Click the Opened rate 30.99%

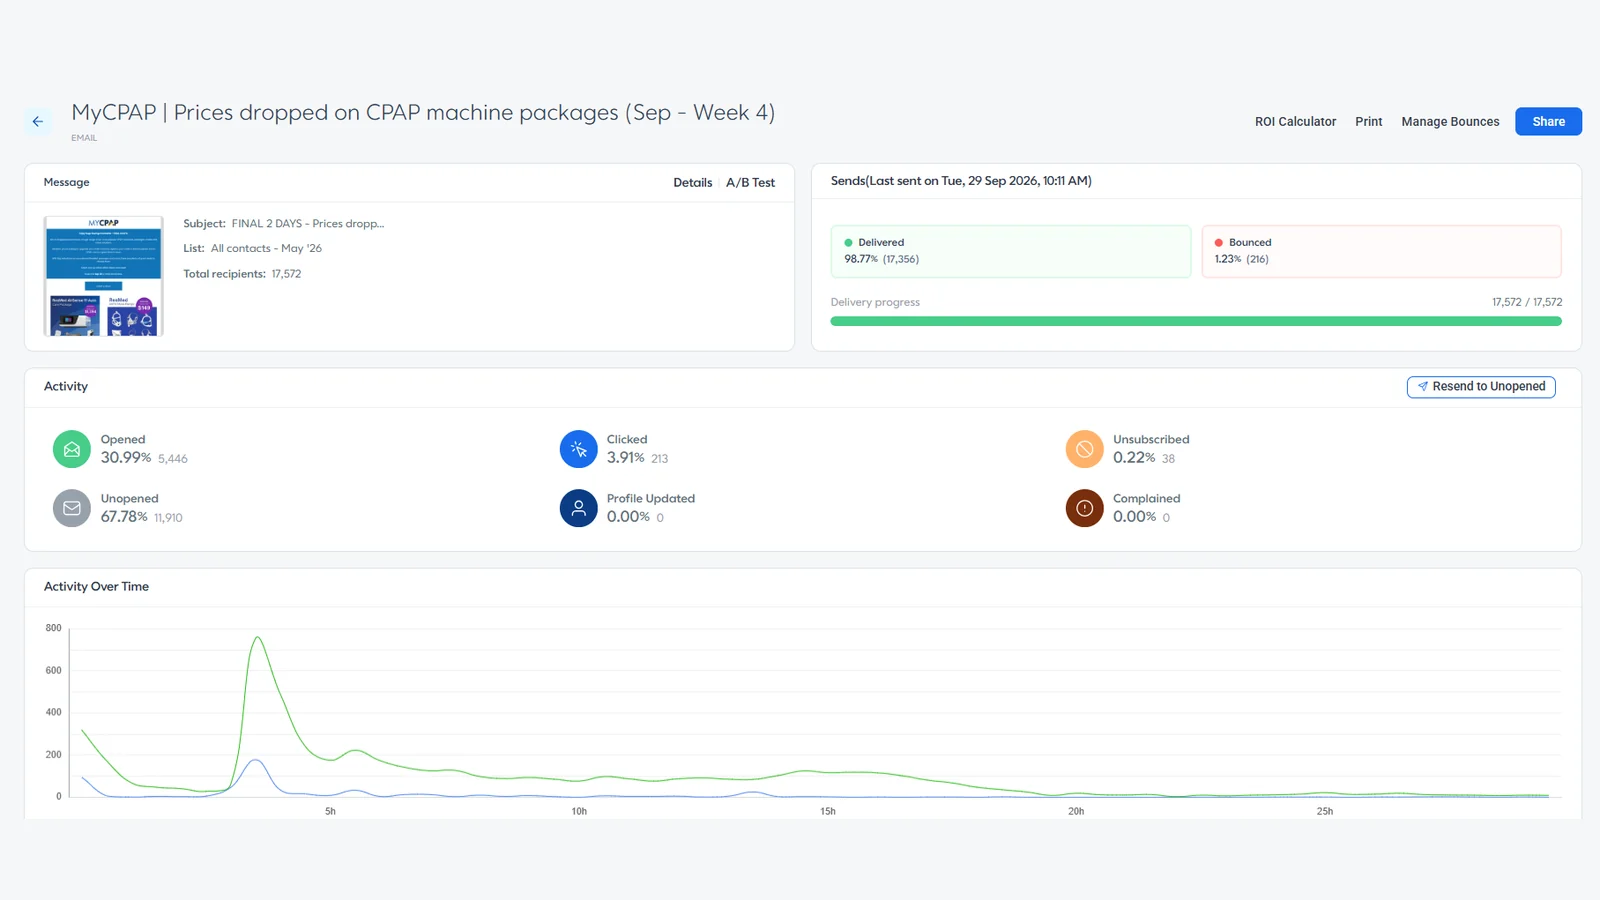point(126,458)
